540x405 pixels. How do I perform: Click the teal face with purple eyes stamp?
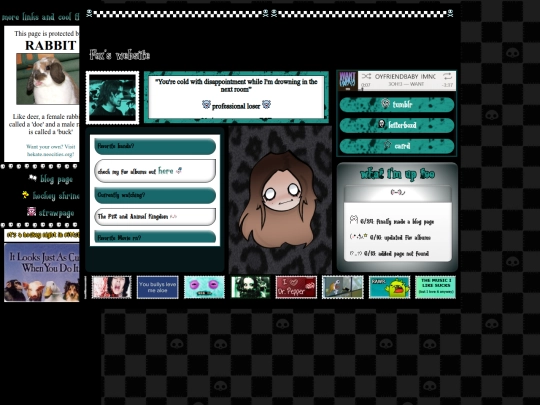pos(204,287)
